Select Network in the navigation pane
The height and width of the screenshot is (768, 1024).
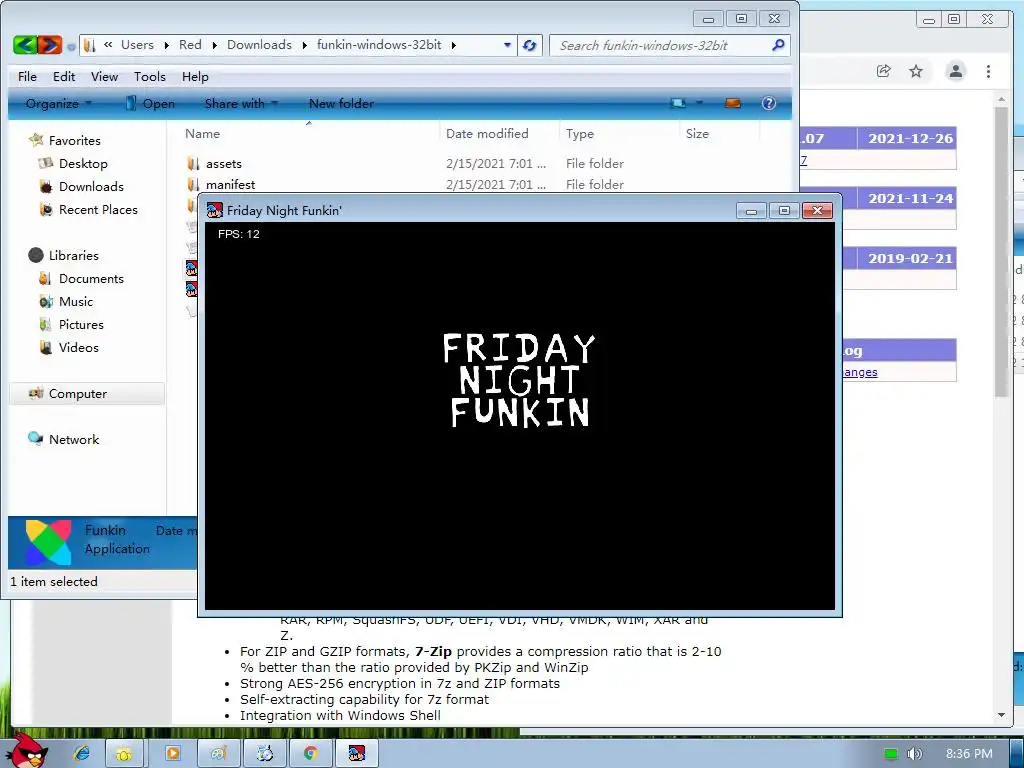click(x=74, y=439)
